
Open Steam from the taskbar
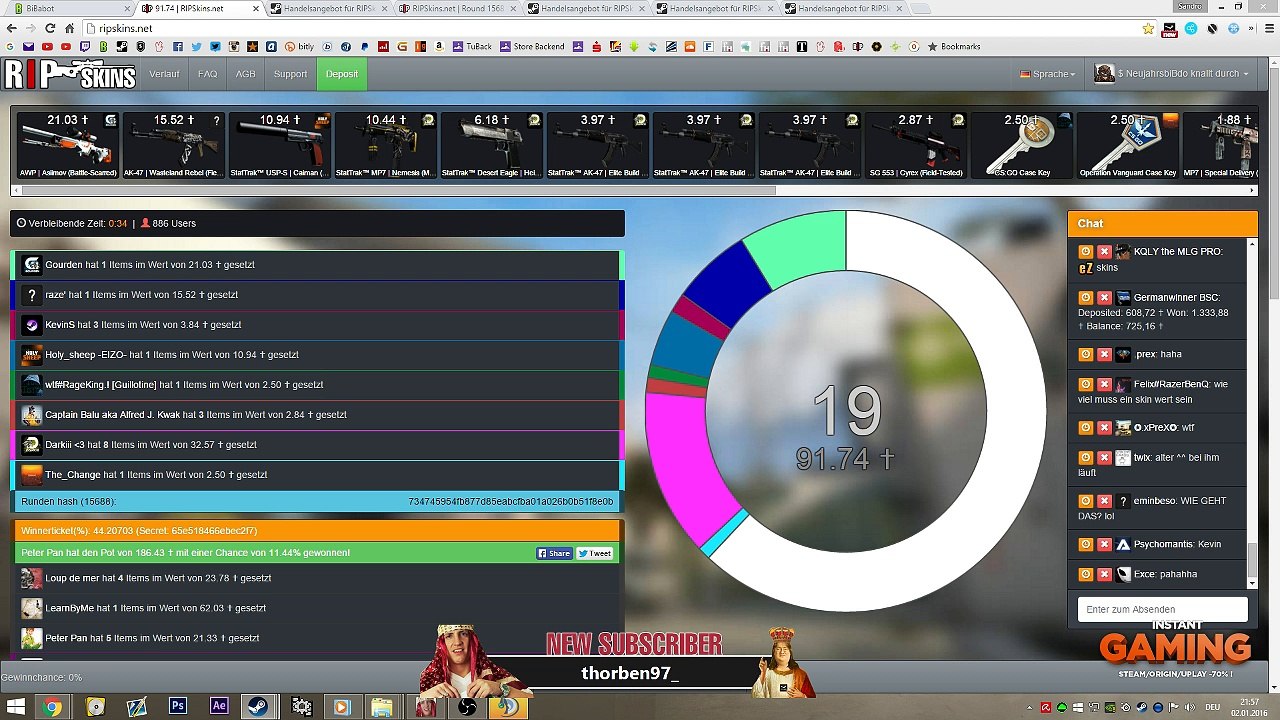pos(257,706)
